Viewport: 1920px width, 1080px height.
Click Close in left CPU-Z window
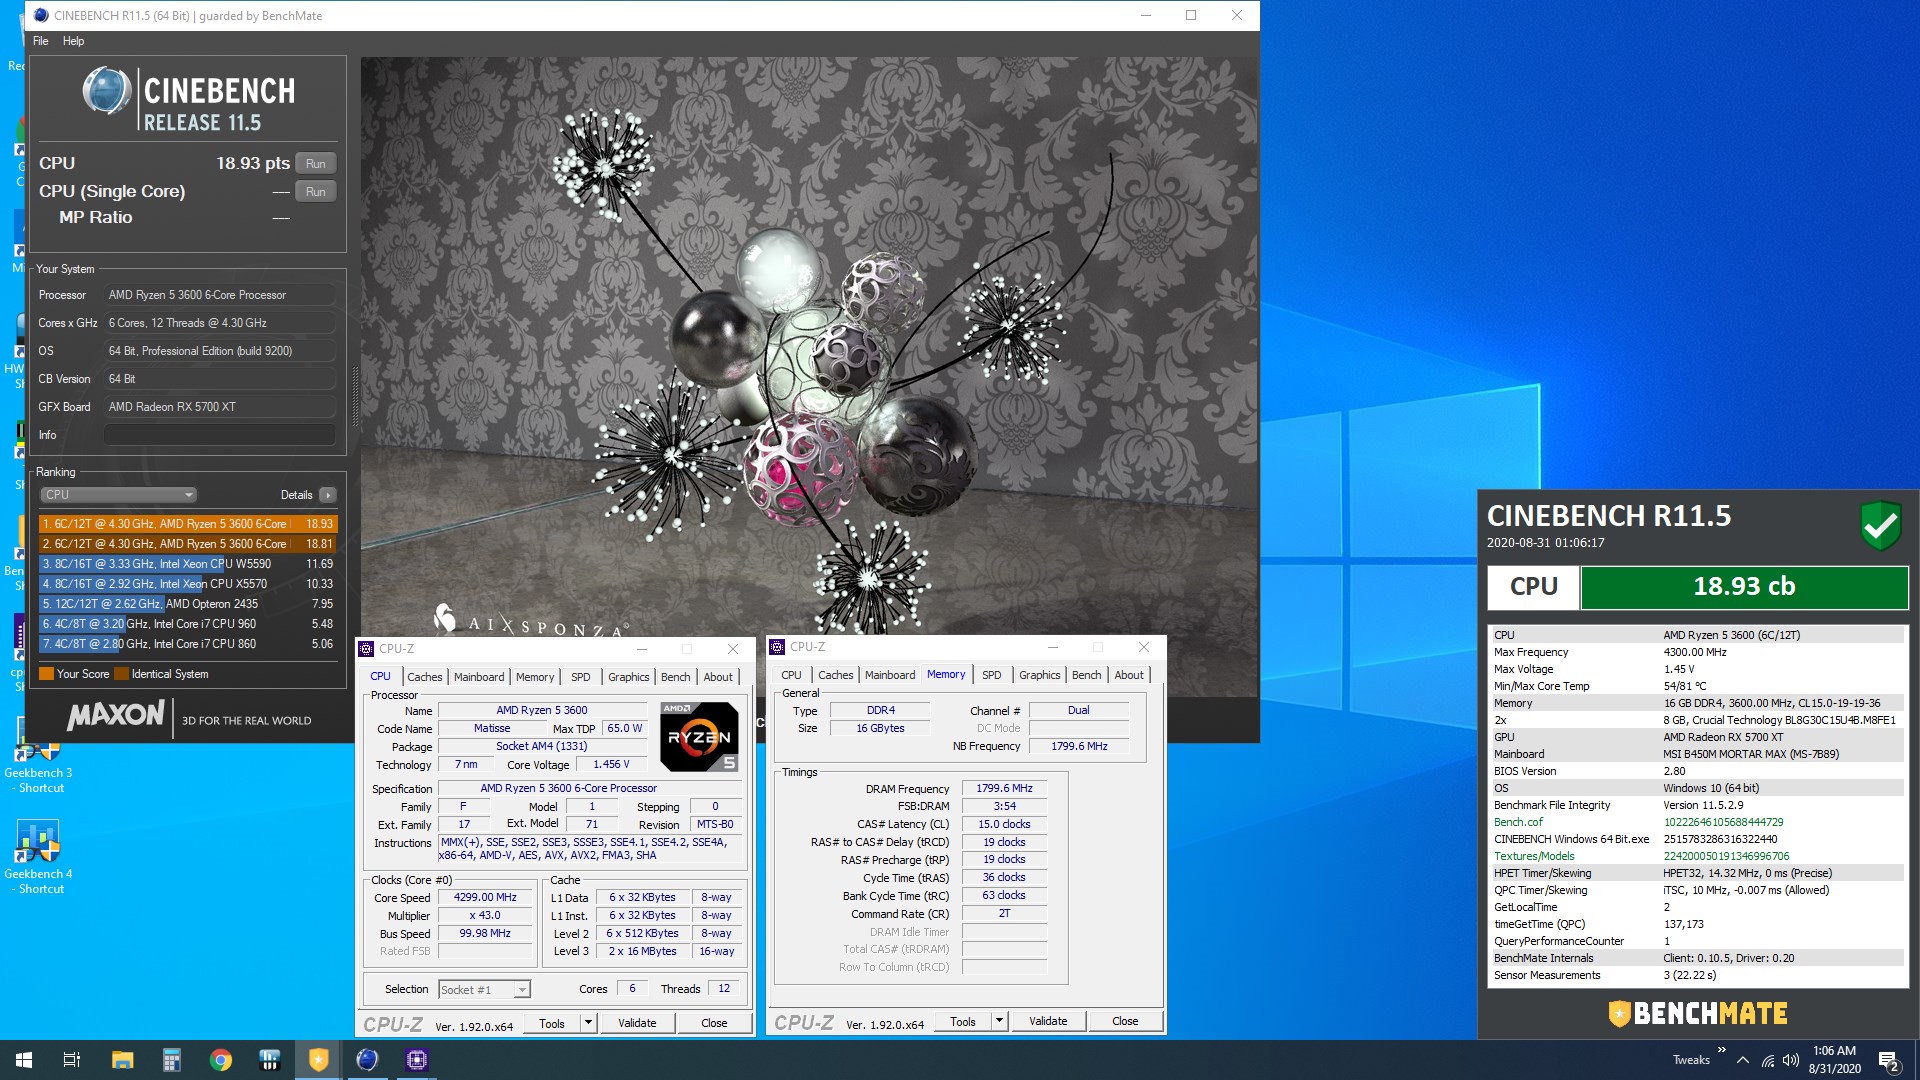tap(714, 1023)
